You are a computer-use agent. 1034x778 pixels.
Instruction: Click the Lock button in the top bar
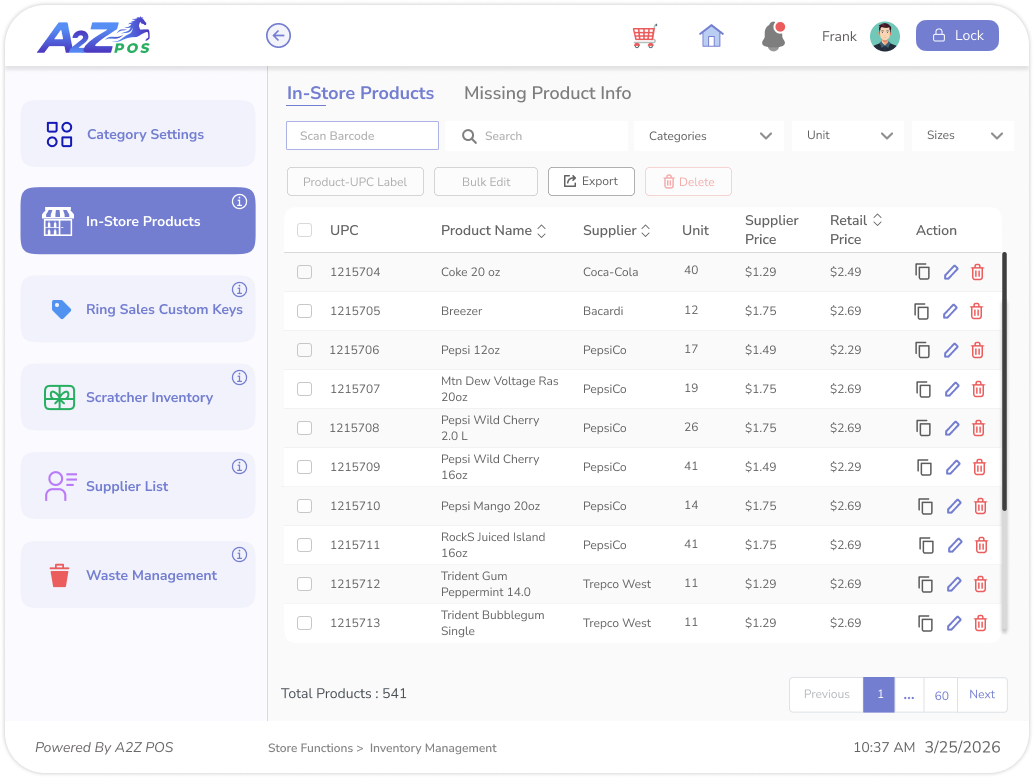(x=956, y=35)
